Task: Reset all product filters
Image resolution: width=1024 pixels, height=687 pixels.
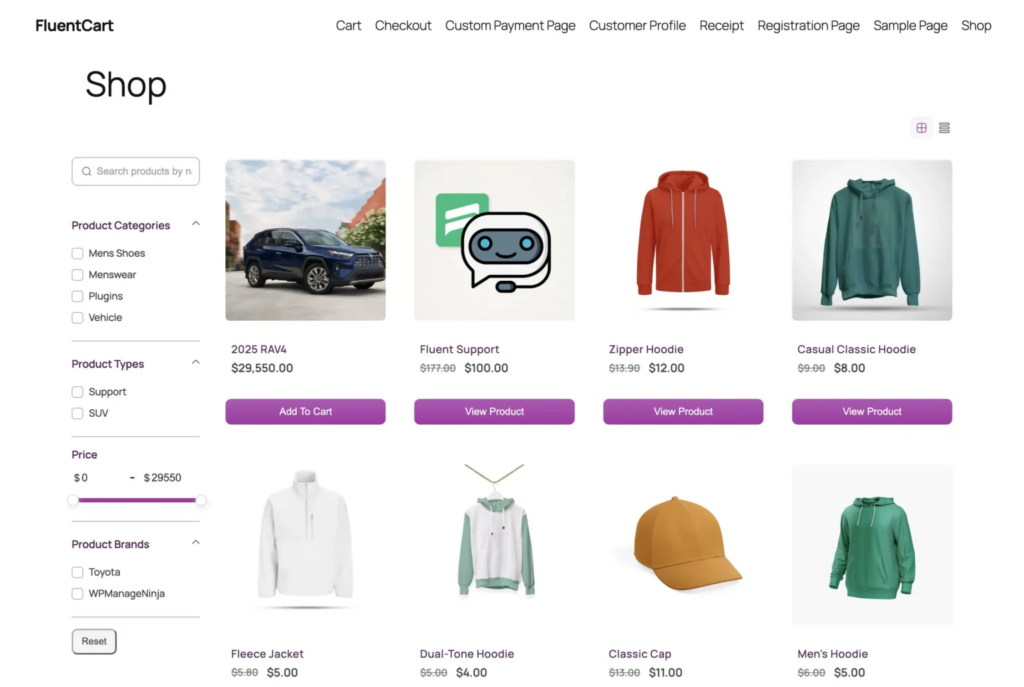Action: pos(94,642)
